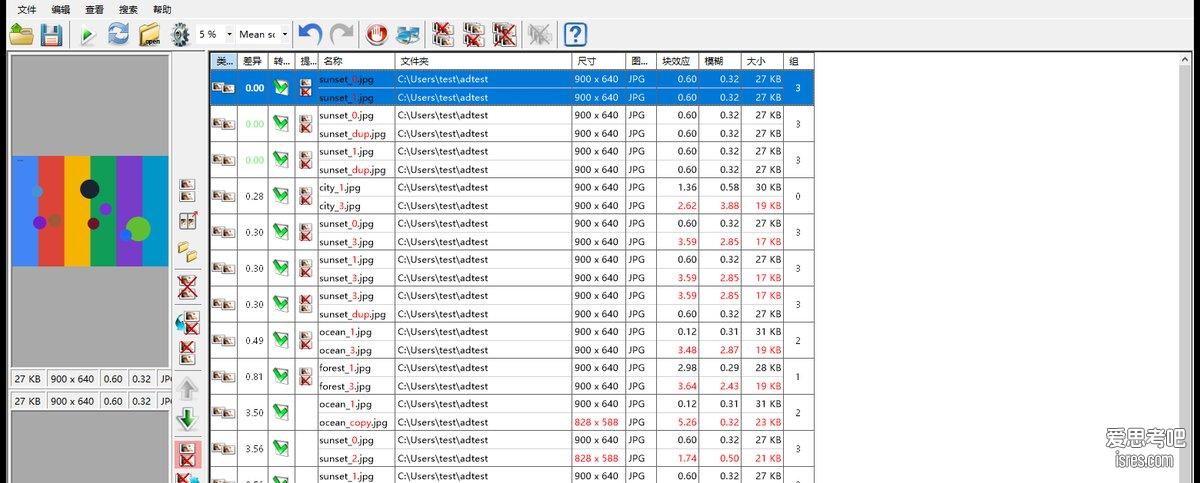
Task: Click the two stacked pictures icon in side toolbar
Action: [x=187, y=190]
